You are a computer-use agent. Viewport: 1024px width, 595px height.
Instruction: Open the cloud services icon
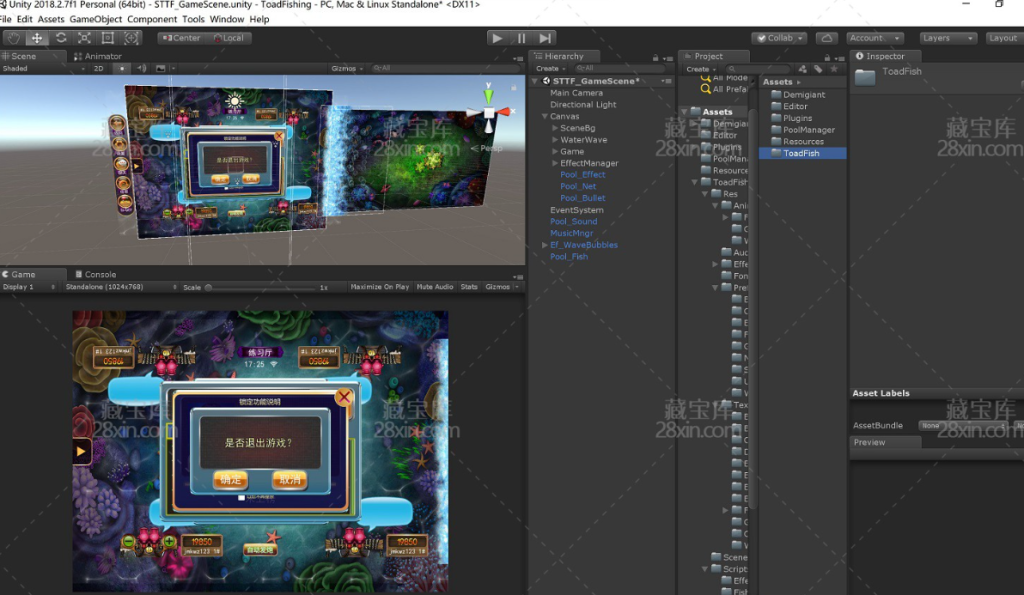[x=826, y=38]
